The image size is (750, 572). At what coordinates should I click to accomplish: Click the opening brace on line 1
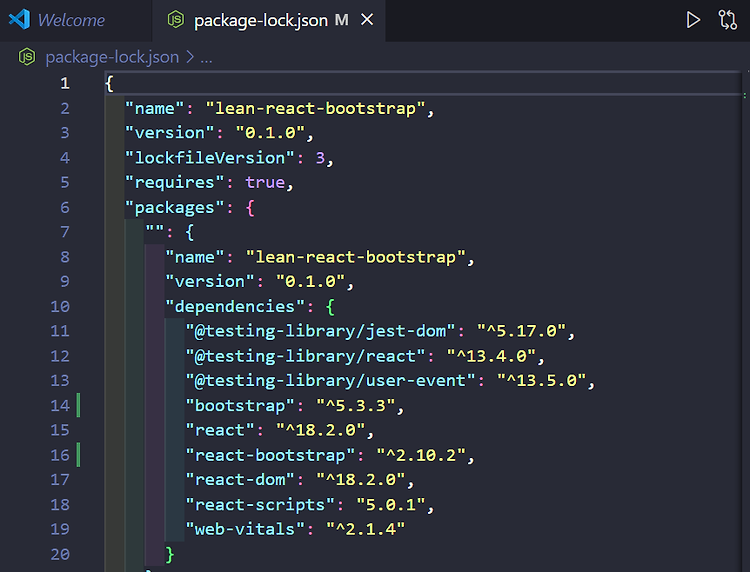(x=110, y=84)
